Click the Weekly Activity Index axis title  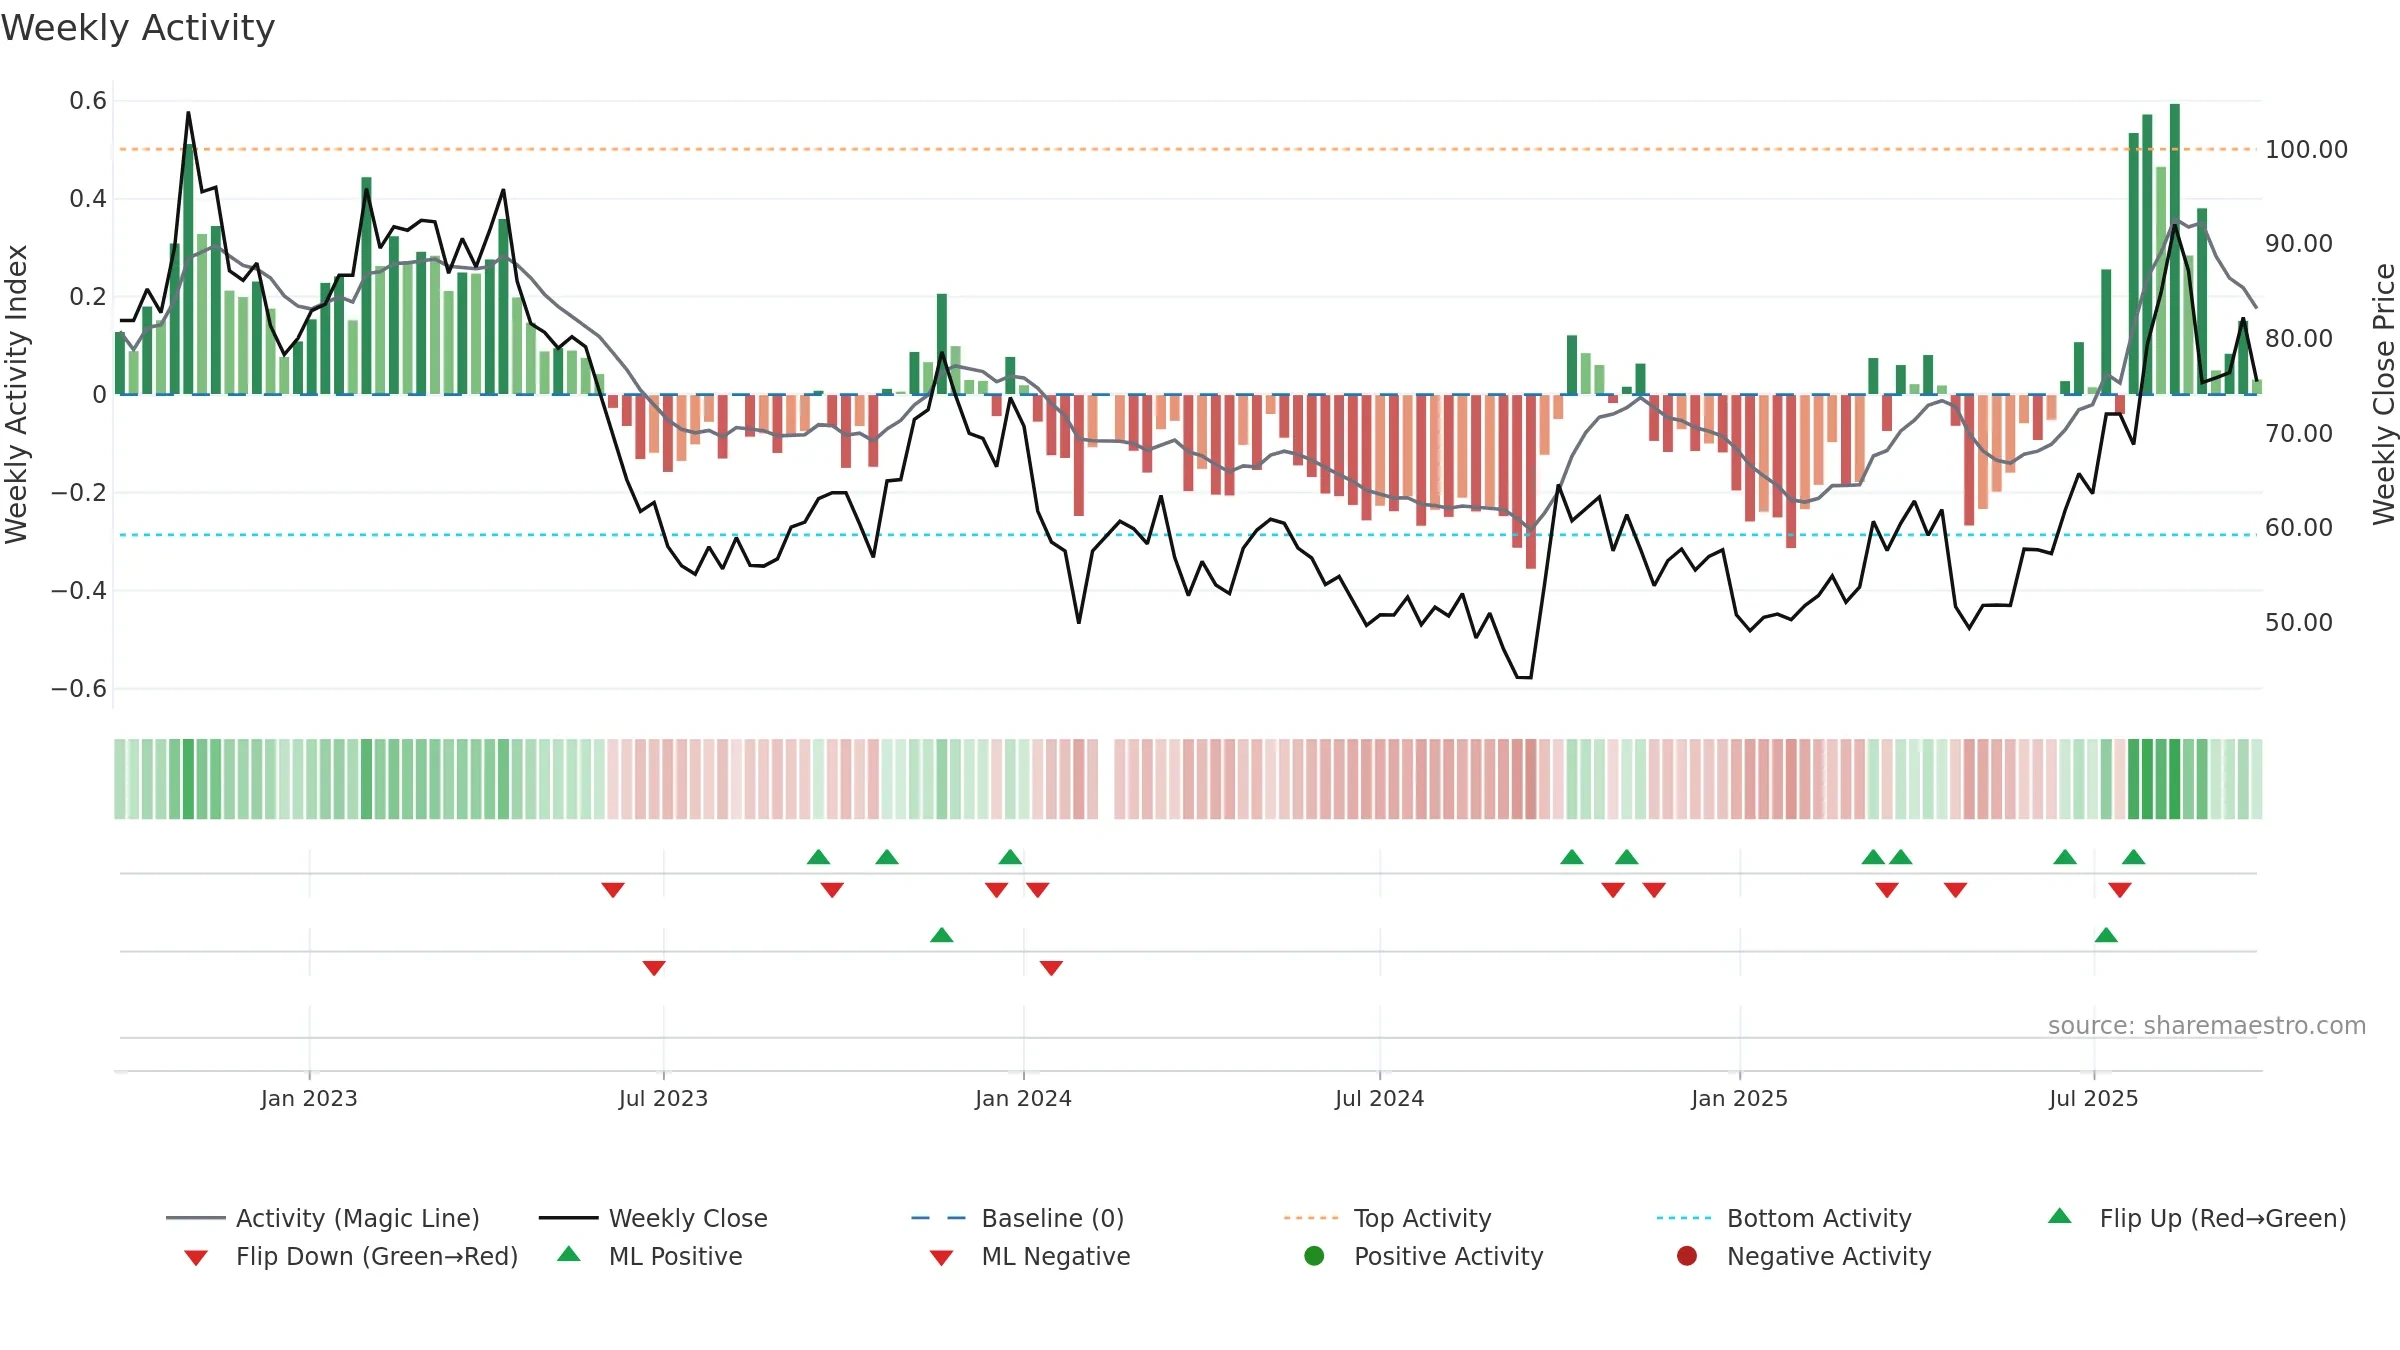tap(16, 394)
